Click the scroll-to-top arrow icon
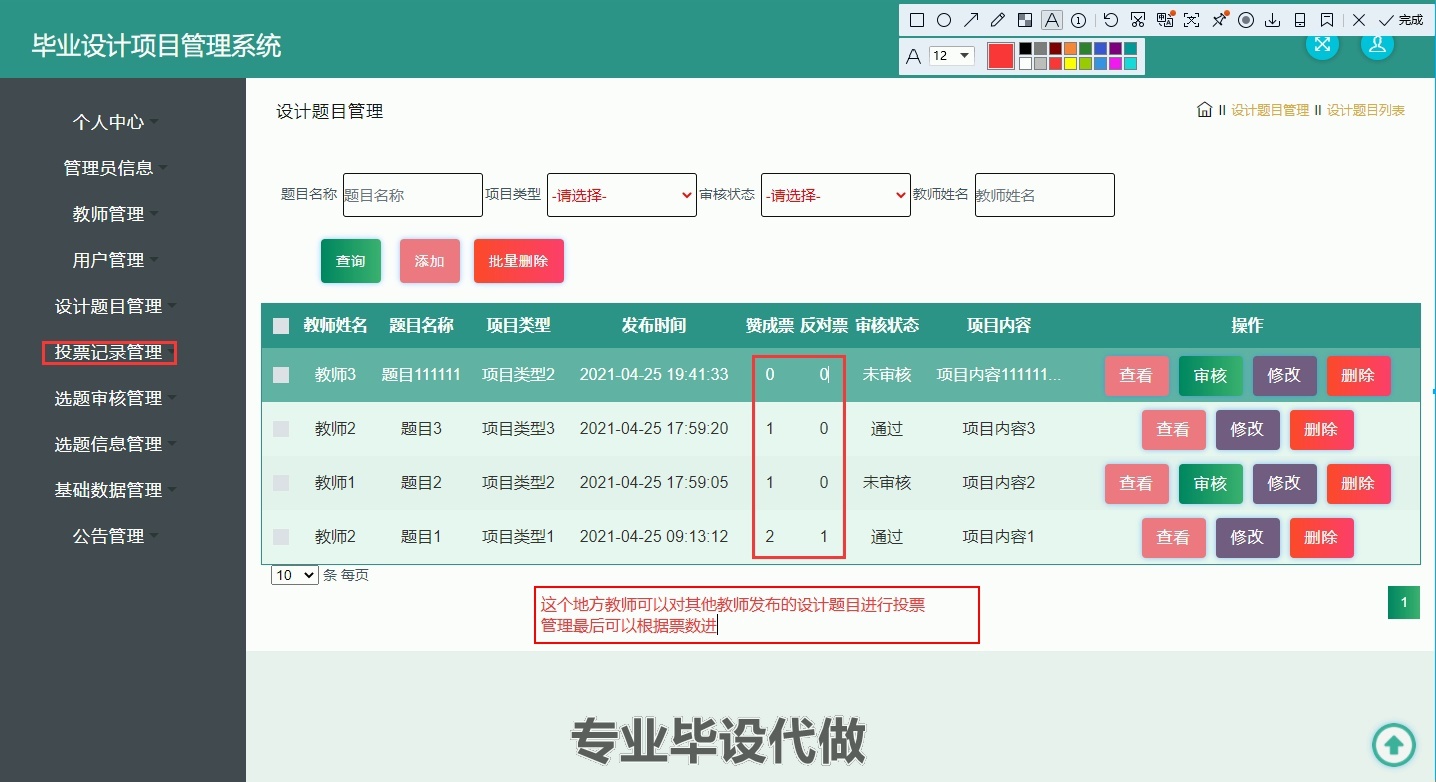 1393,743
